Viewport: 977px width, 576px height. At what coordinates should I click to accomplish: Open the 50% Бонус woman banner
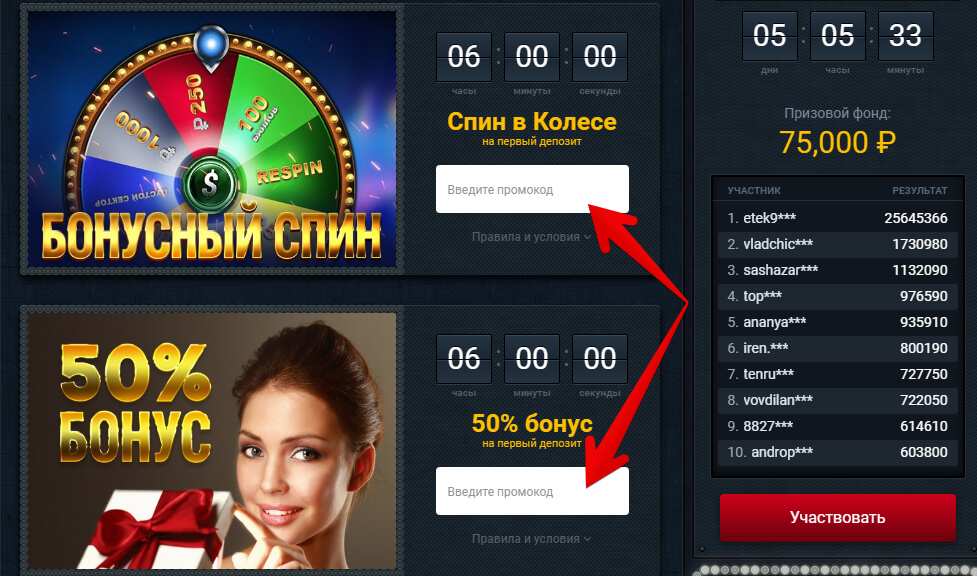point(212,441)
